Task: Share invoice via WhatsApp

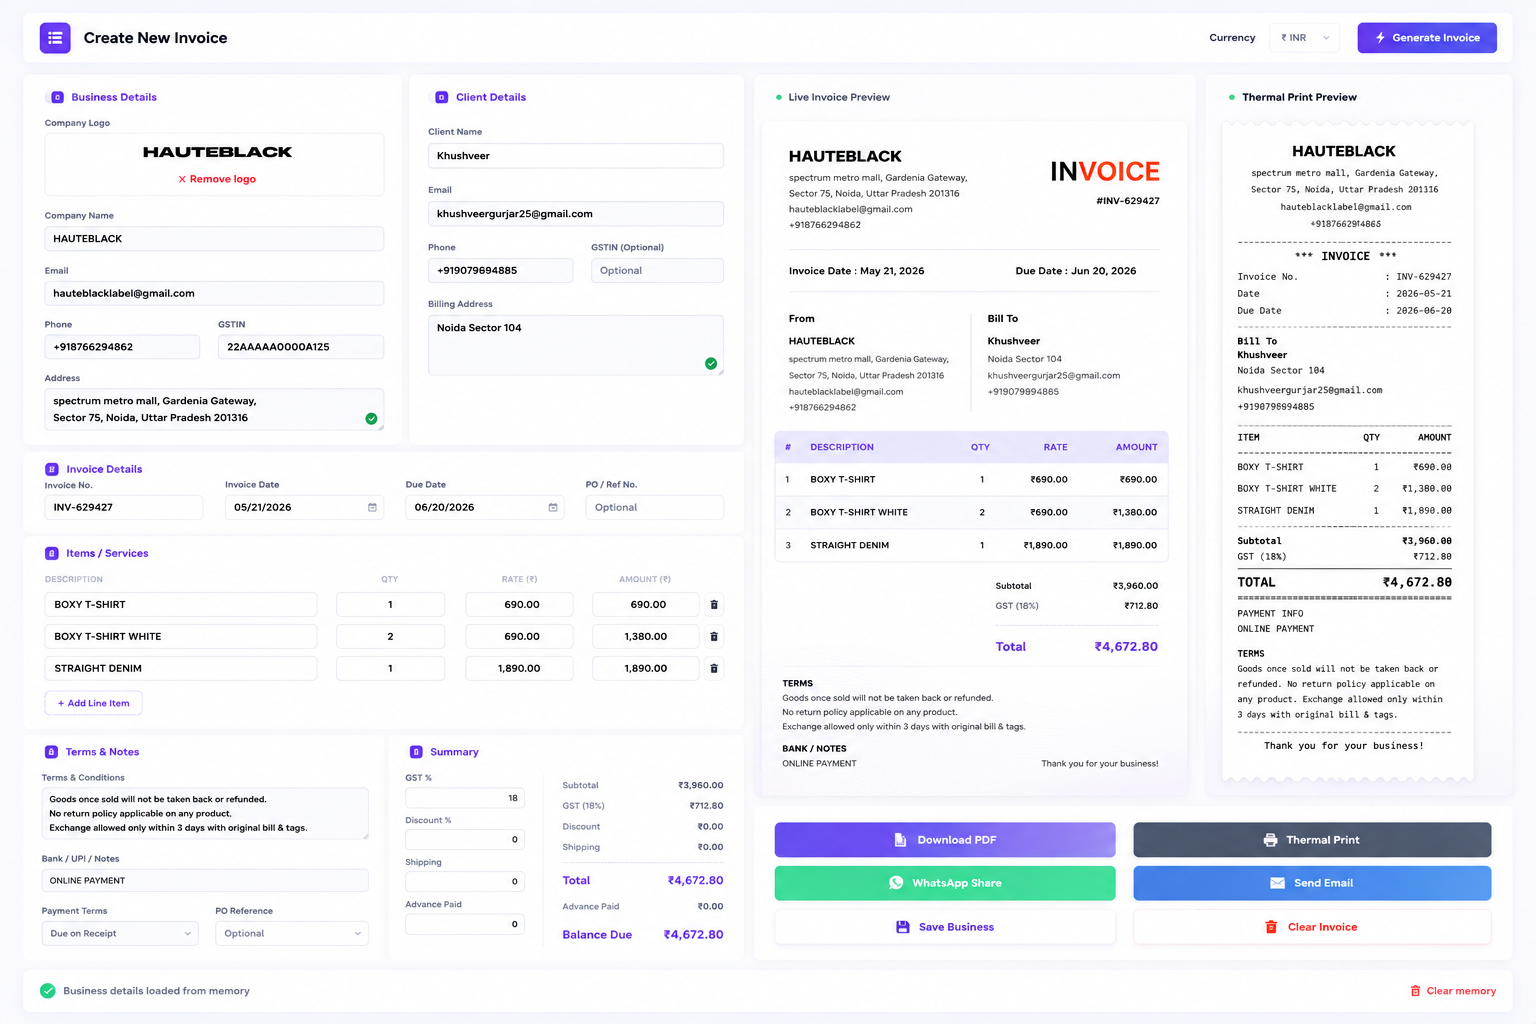Action: (x=945, y=883)
